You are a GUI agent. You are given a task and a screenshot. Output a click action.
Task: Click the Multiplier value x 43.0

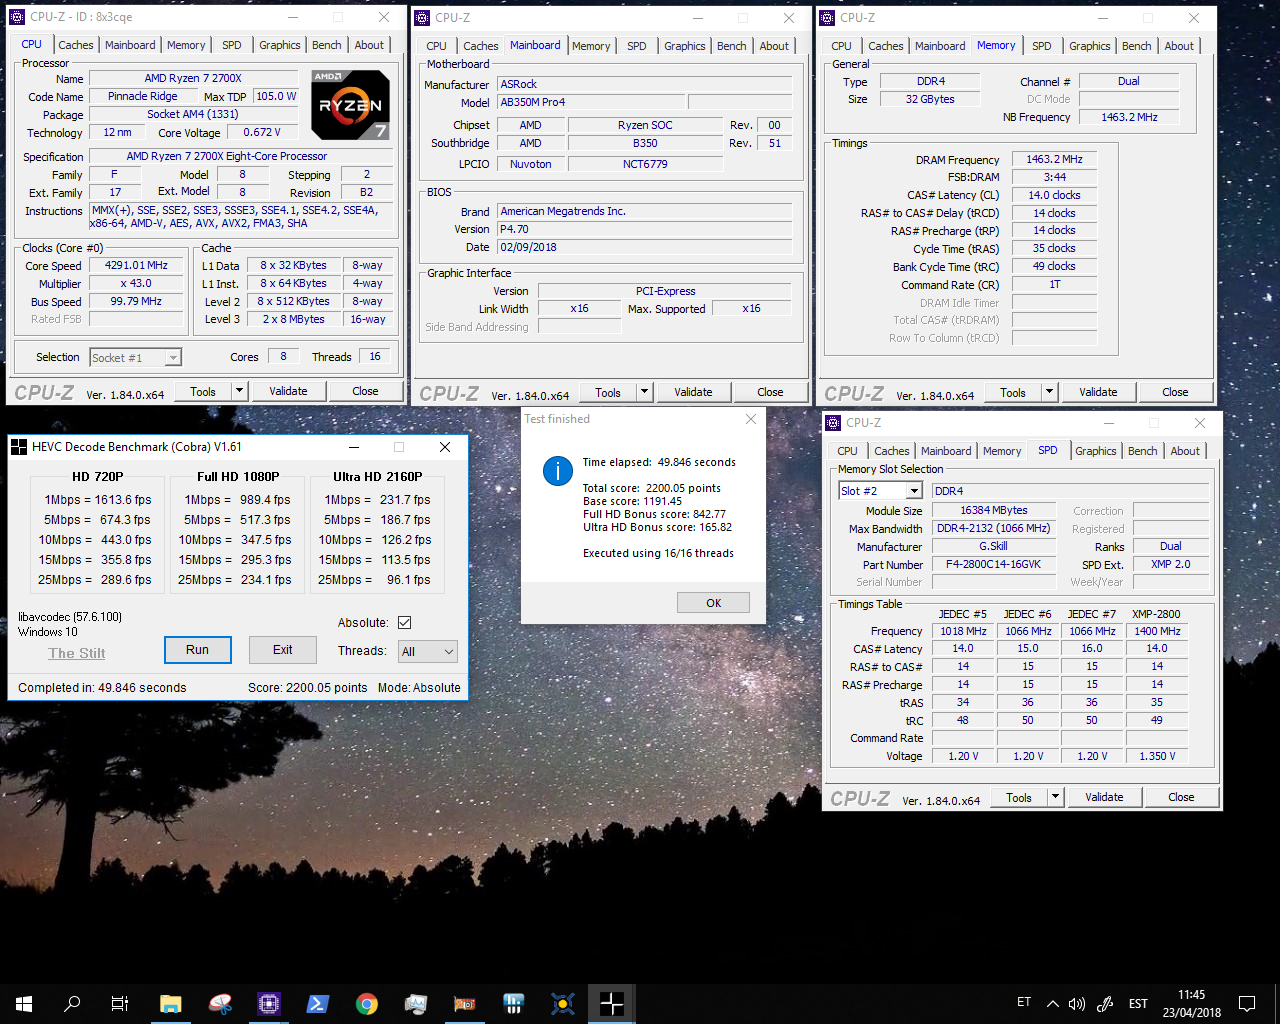[136, 283]
